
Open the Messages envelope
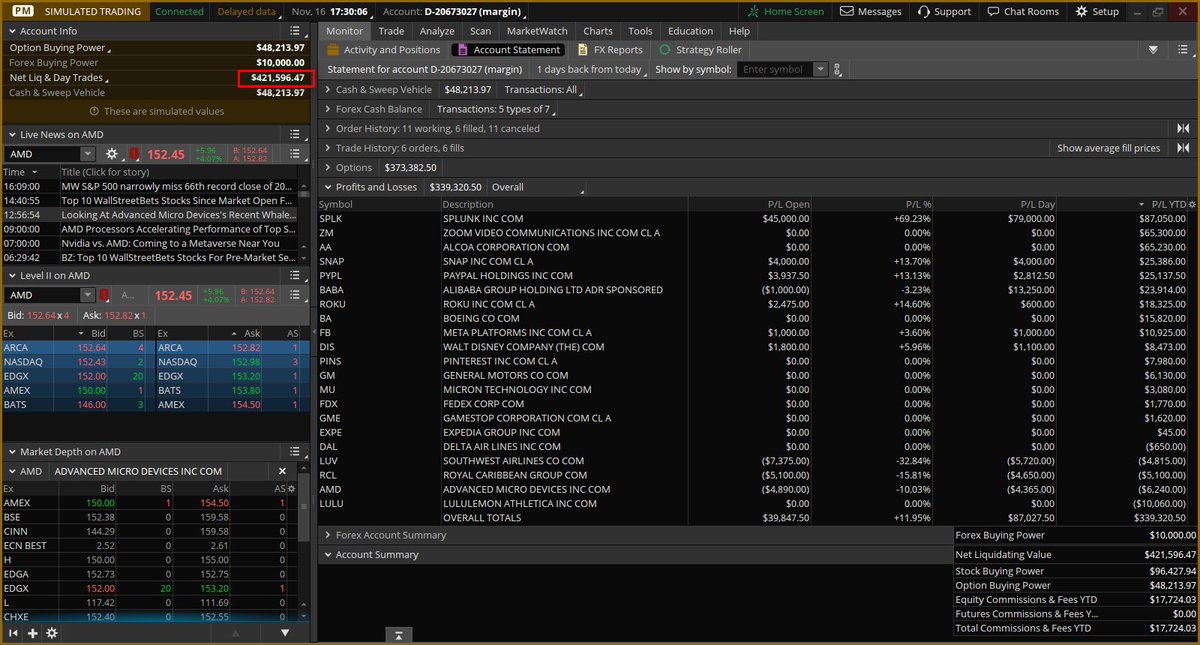871,11
